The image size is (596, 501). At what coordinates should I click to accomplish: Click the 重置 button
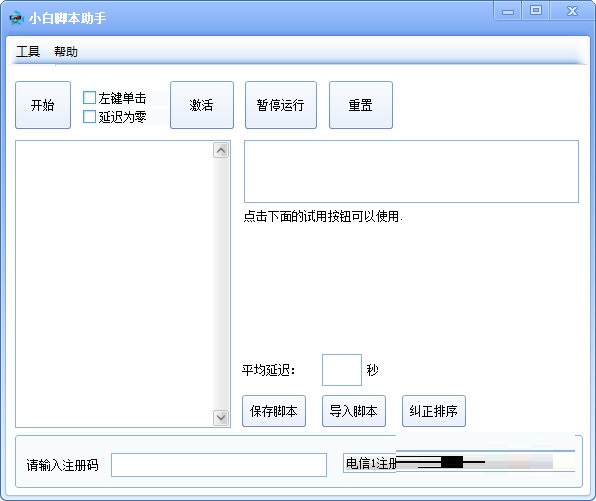[x=361, y=105]
